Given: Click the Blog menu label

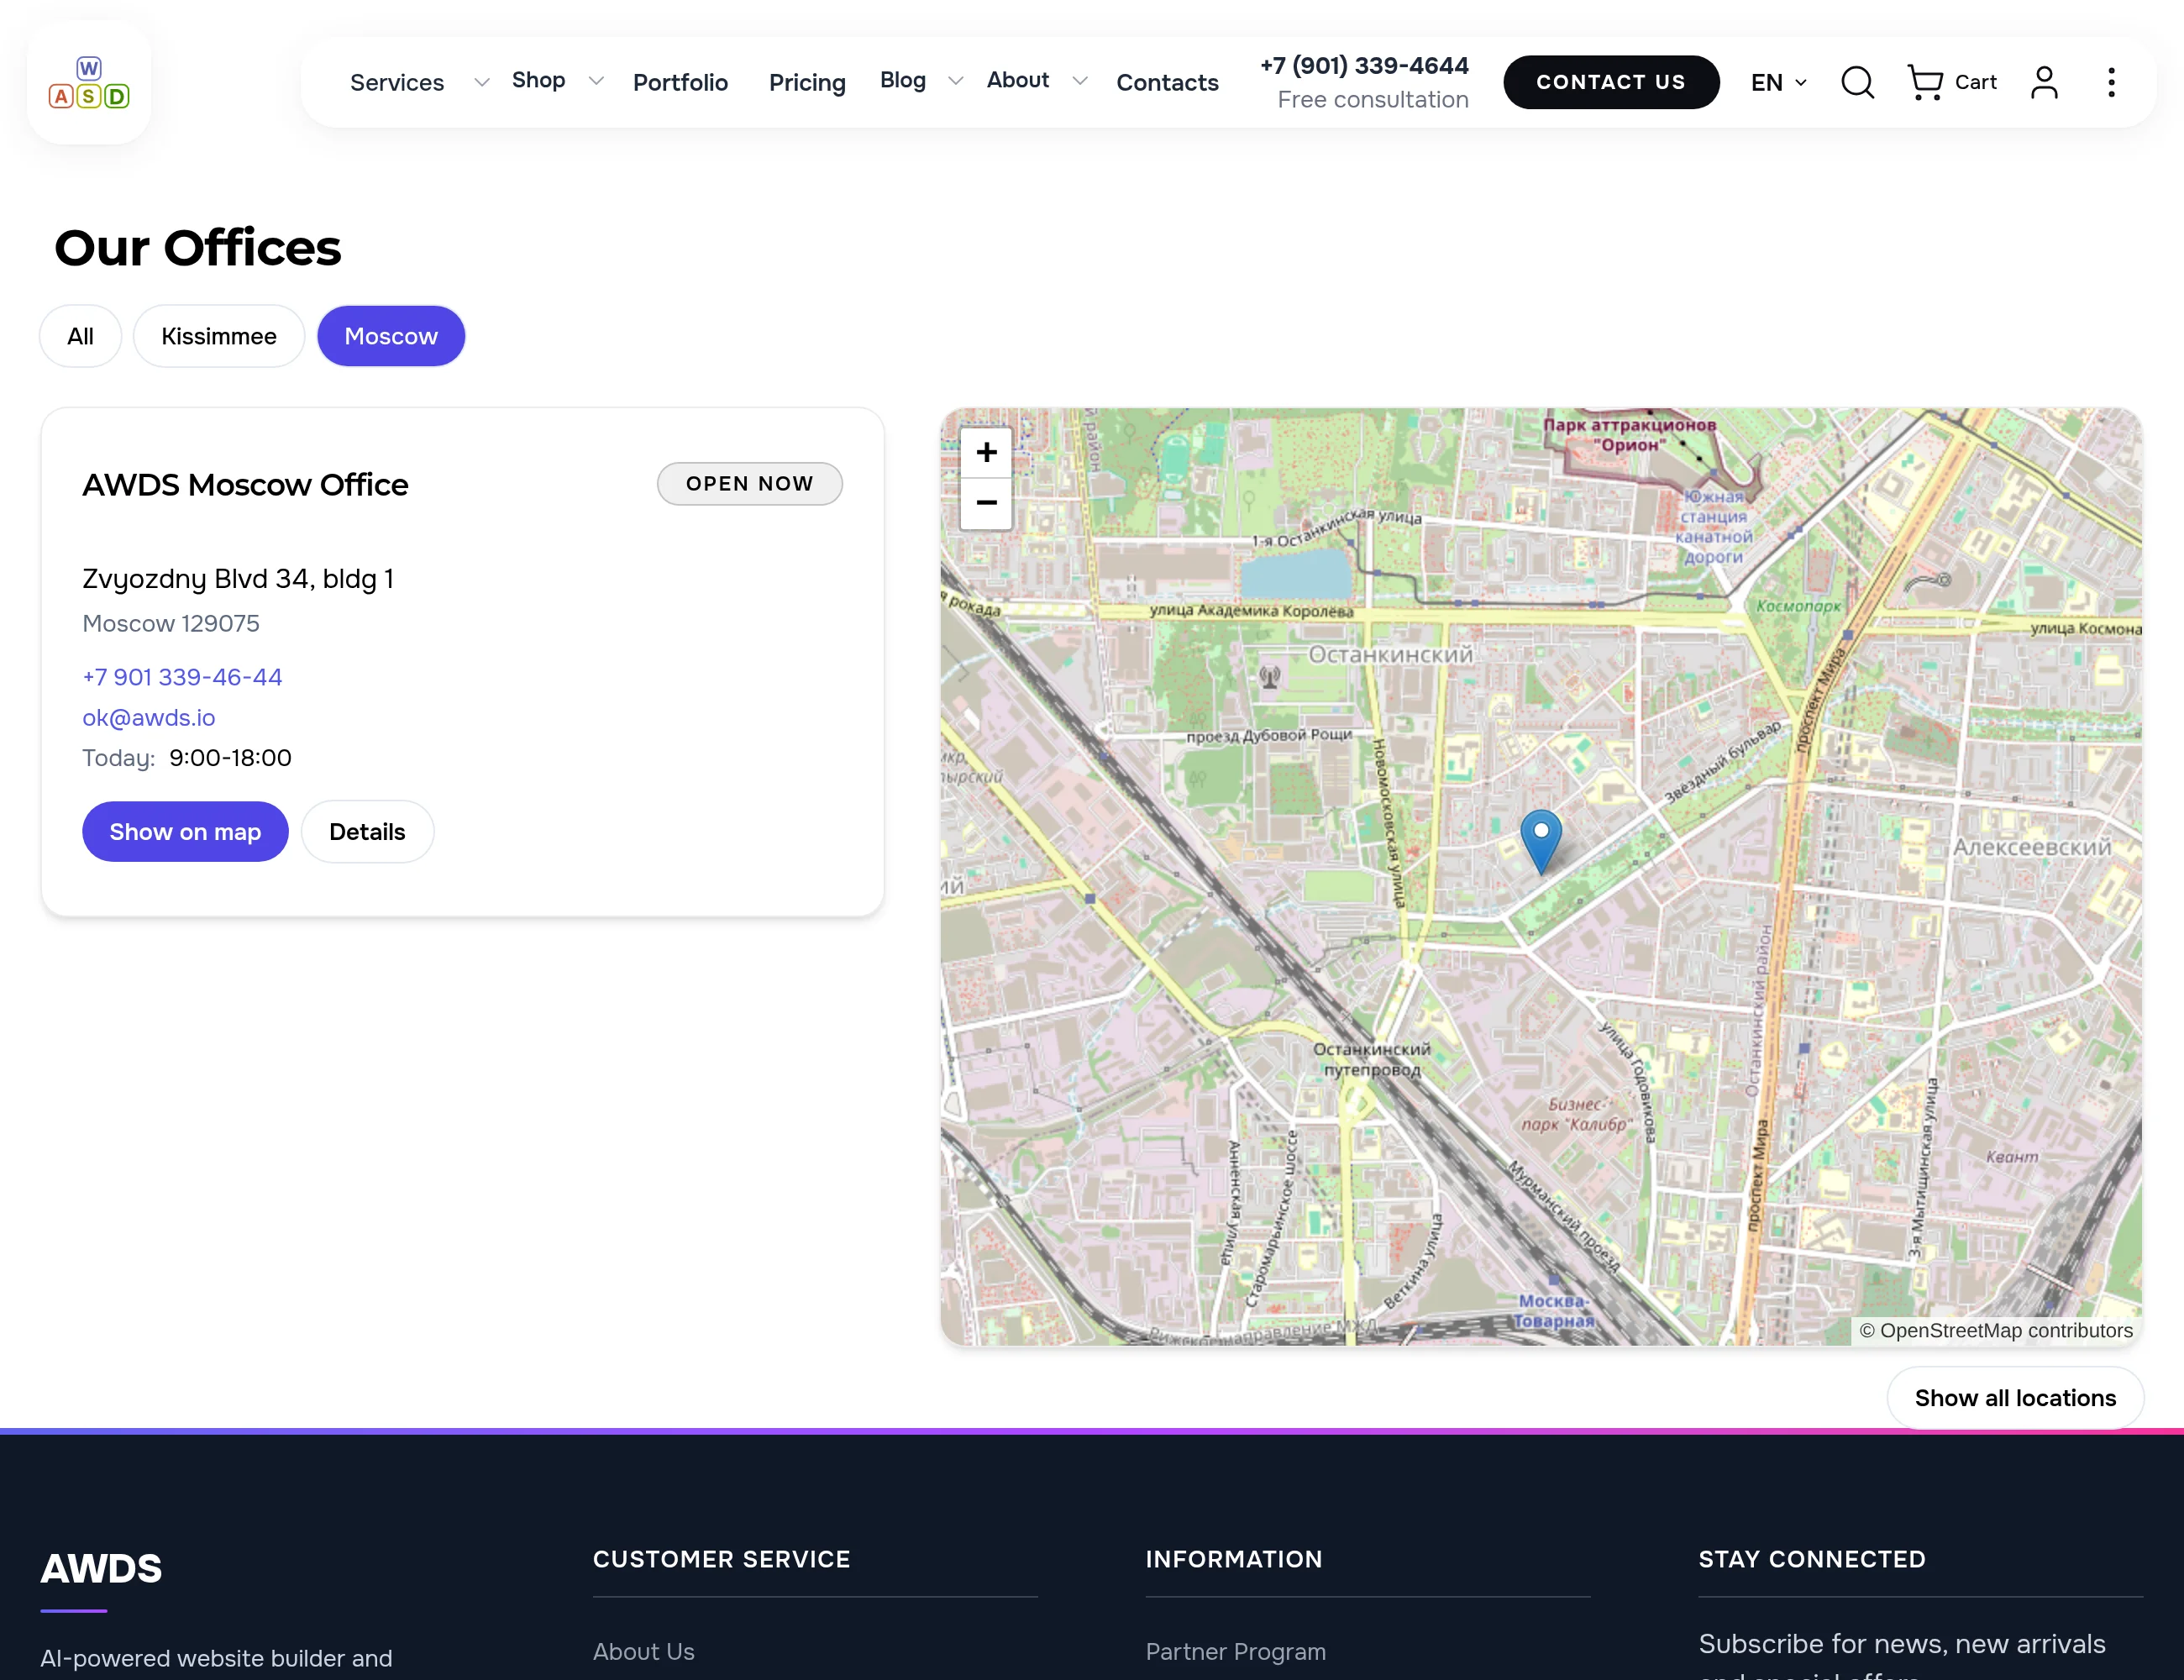Looking at the screenshot, I should (902, 80).
